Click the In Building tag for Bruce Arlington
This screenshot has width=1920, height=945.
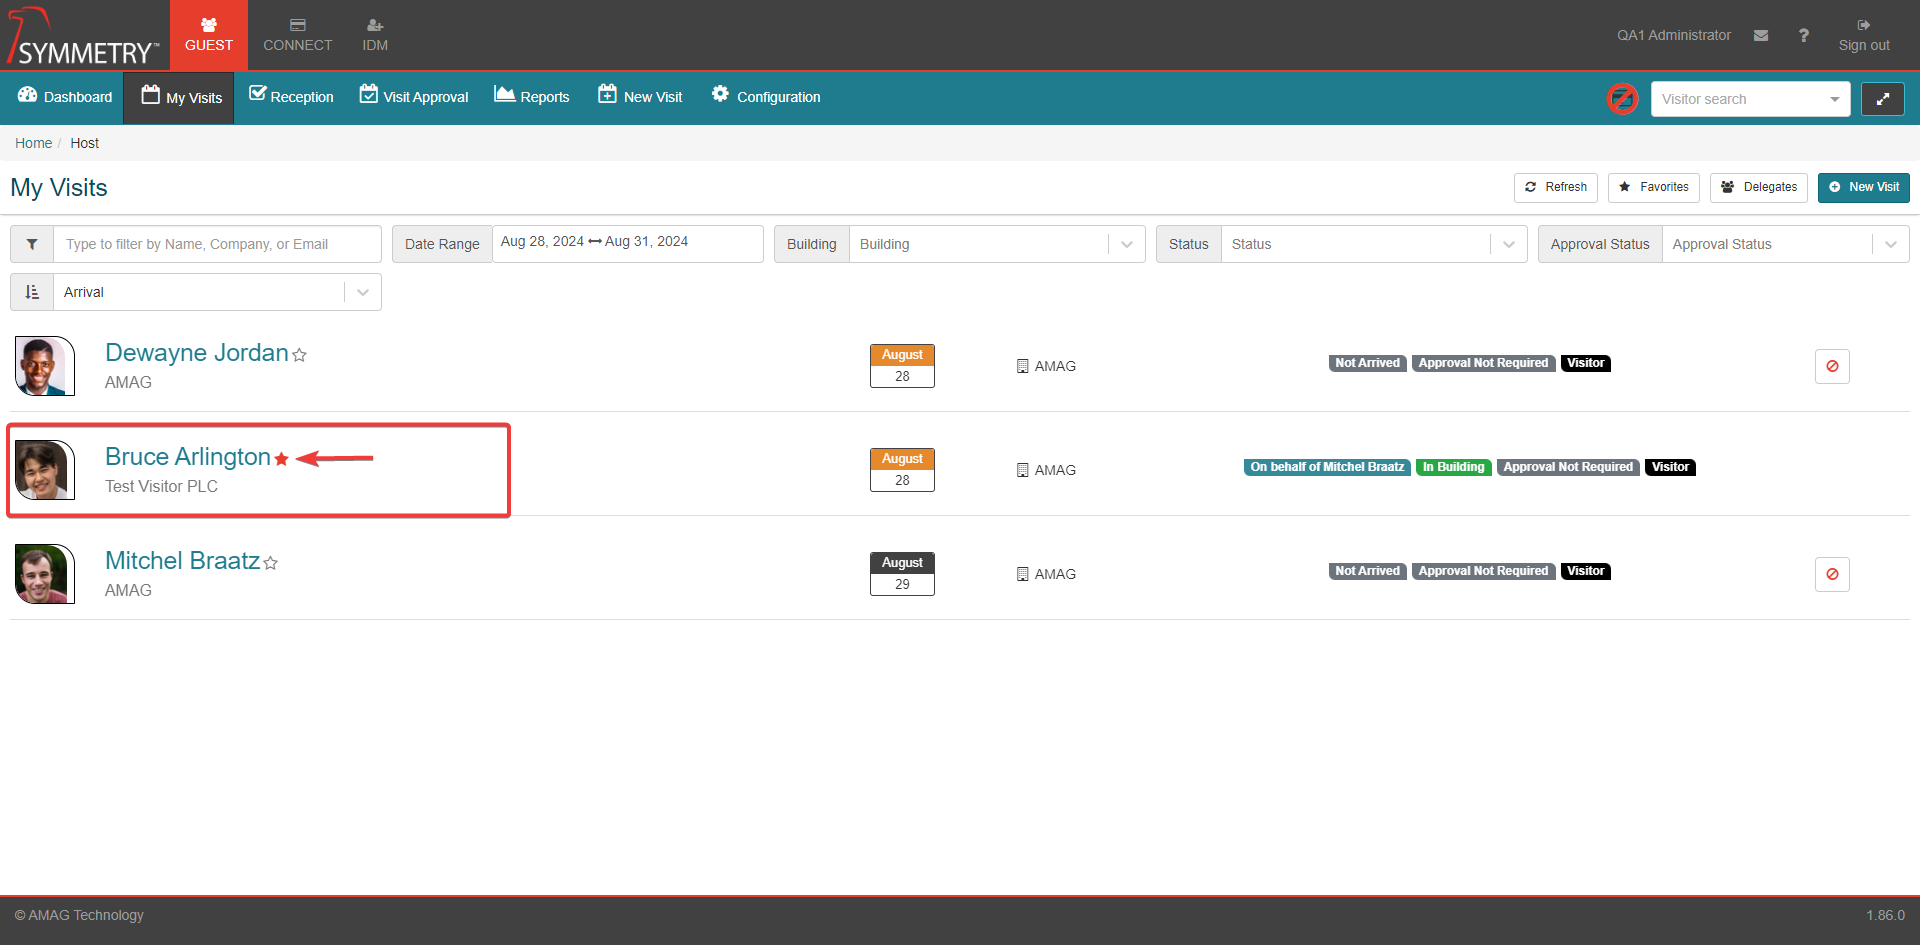click(x=1453, y=467)
